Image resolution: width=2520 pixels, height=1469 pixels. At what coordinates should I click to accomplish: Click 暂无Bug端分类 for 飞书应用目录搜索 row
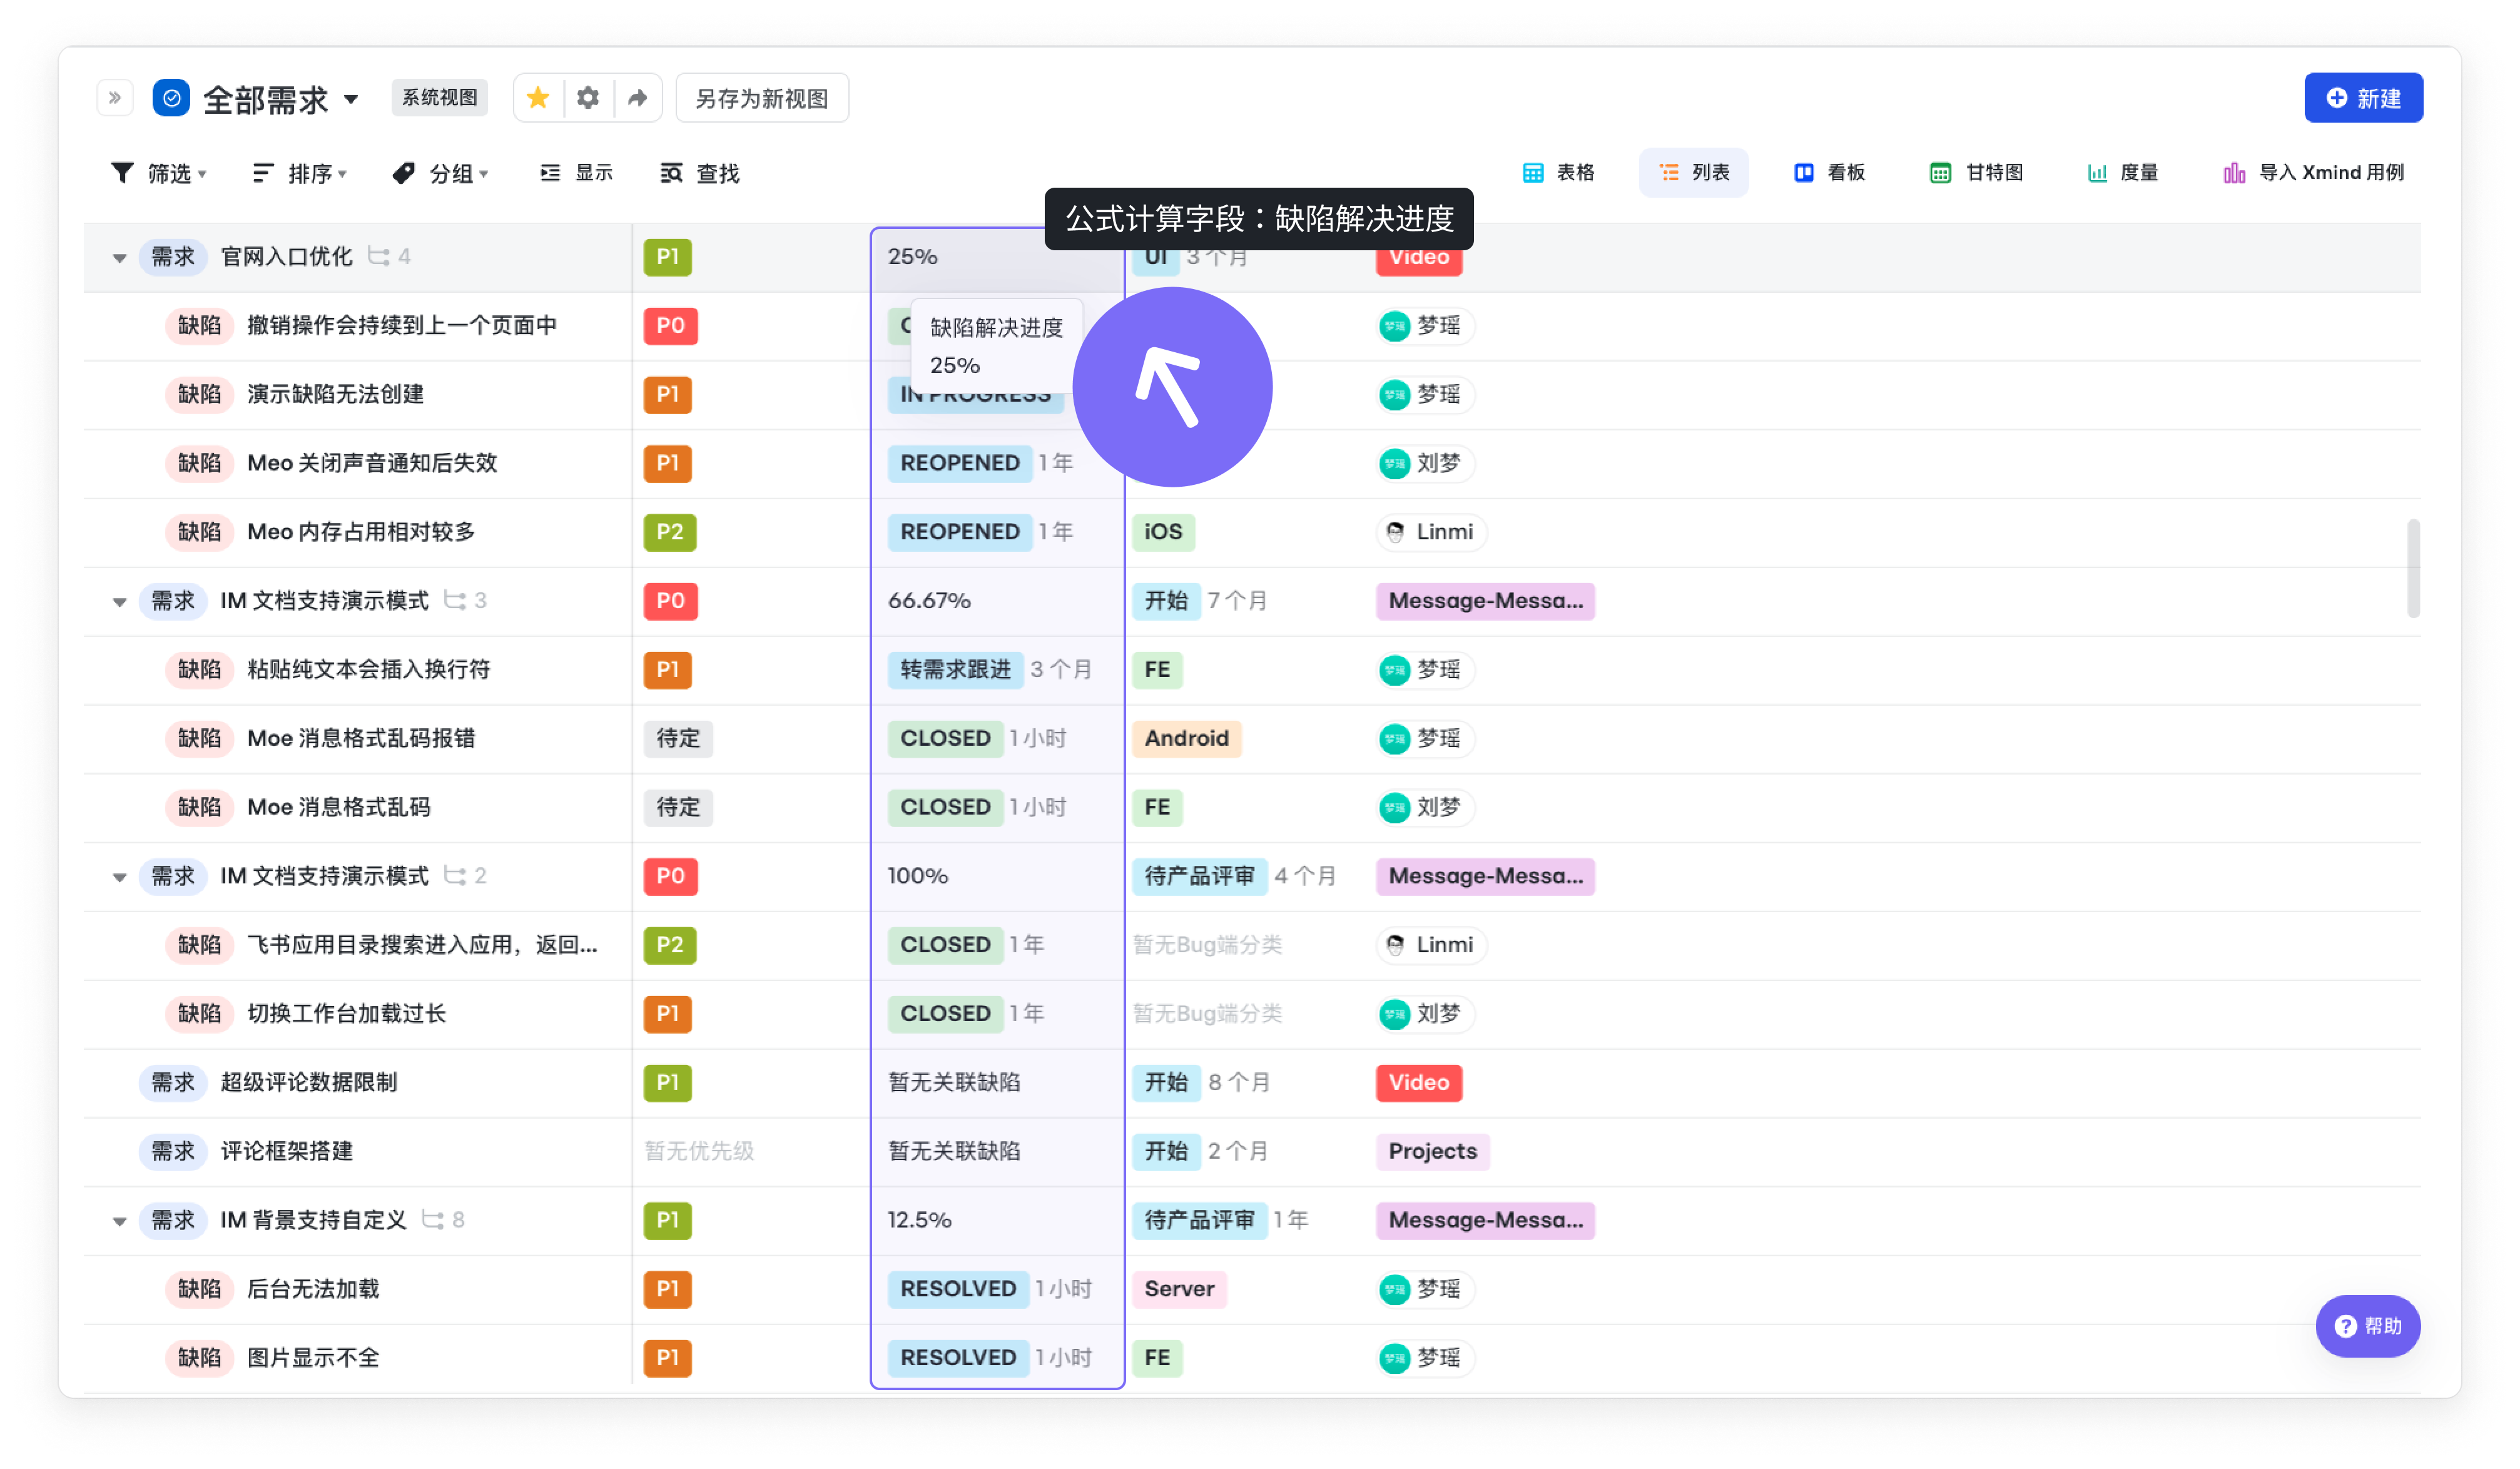tap(1207, 945)
